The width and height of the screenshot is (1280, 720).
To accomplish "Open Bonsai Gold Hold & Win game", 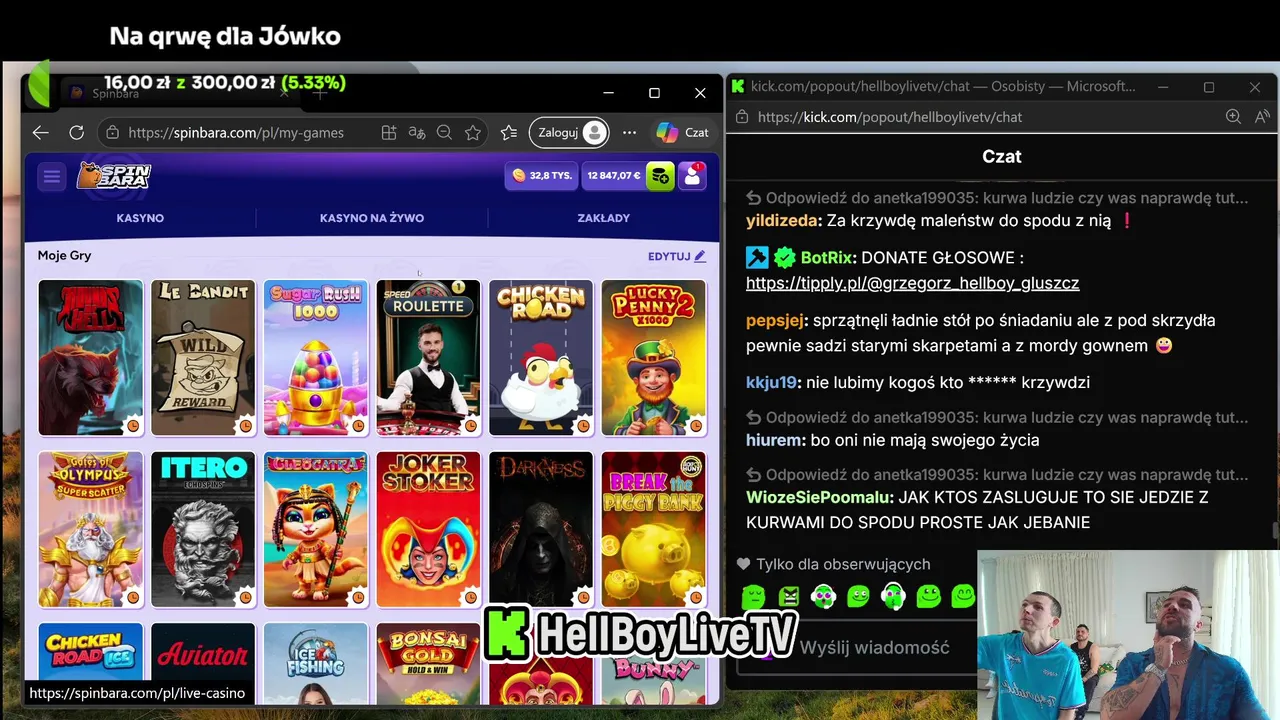I will (x=428, y=663).
